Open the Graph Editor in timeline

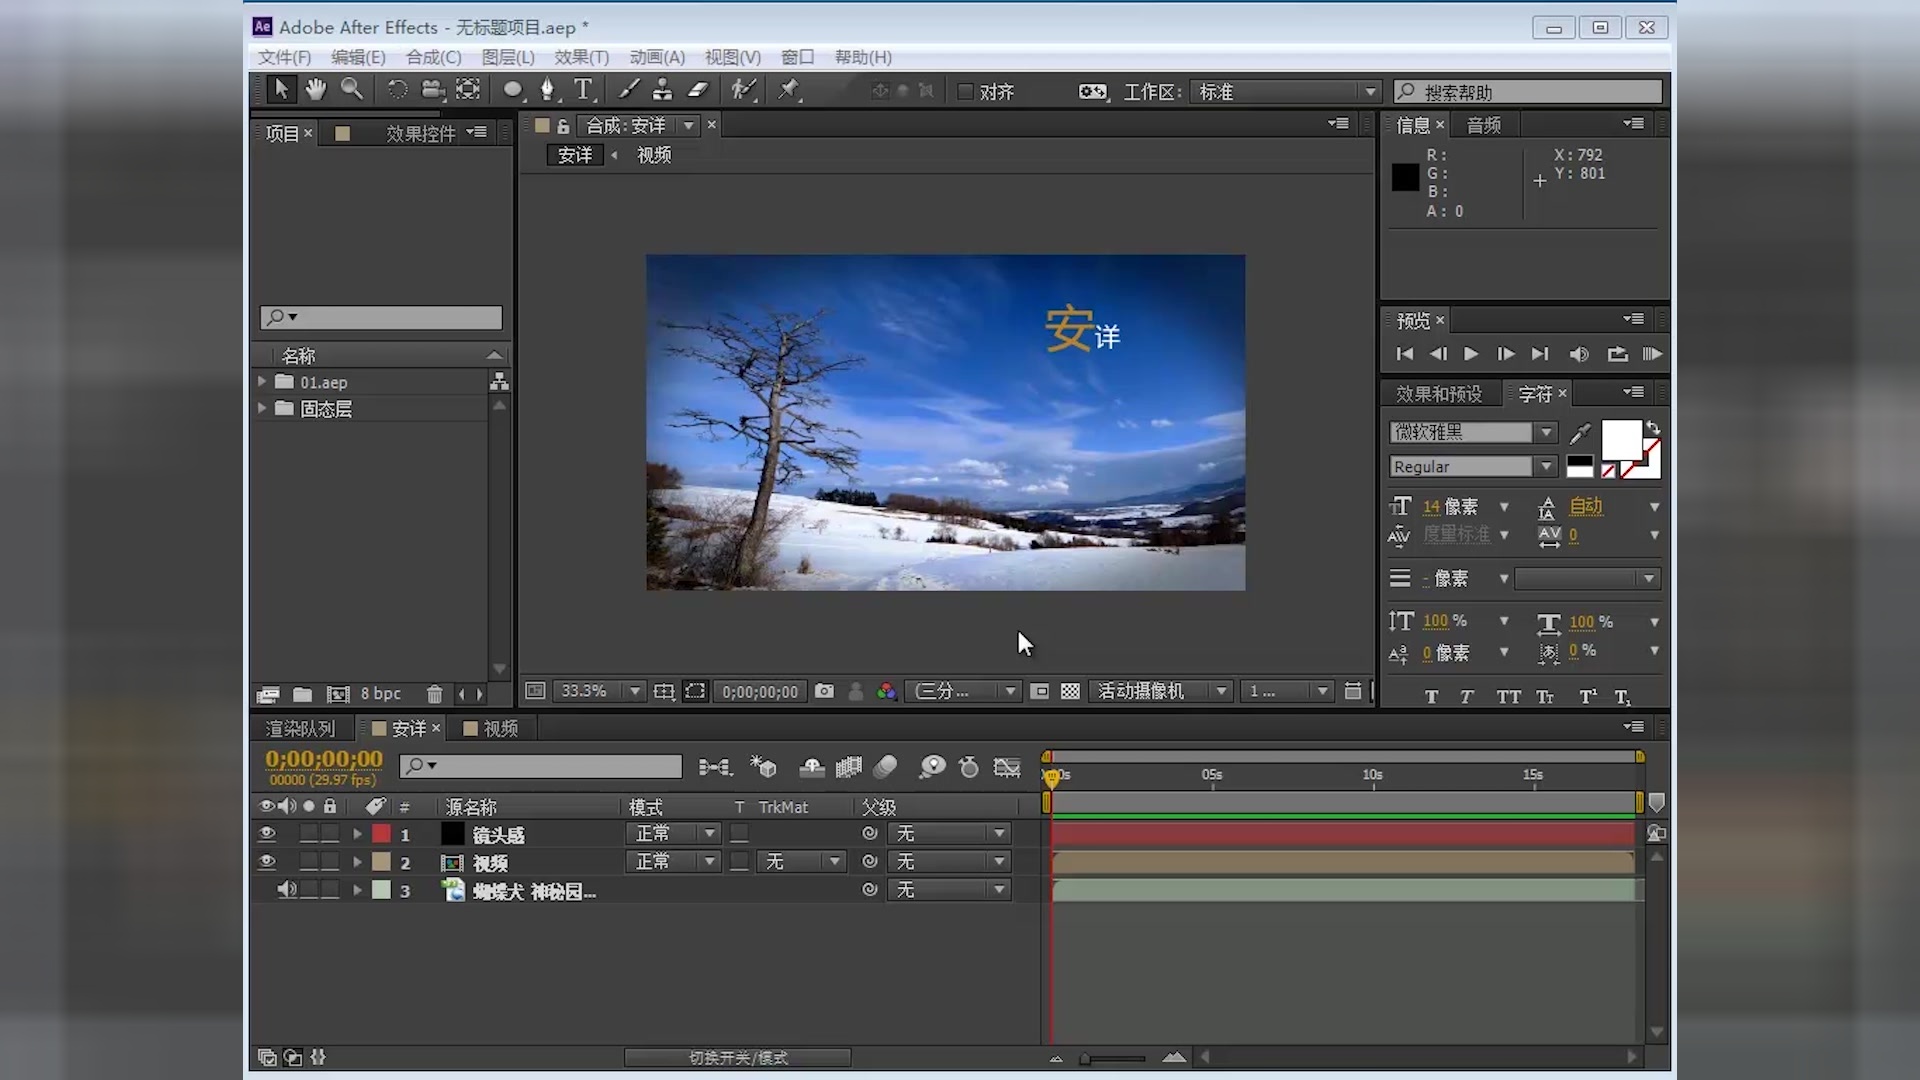tap(1007, 767)
